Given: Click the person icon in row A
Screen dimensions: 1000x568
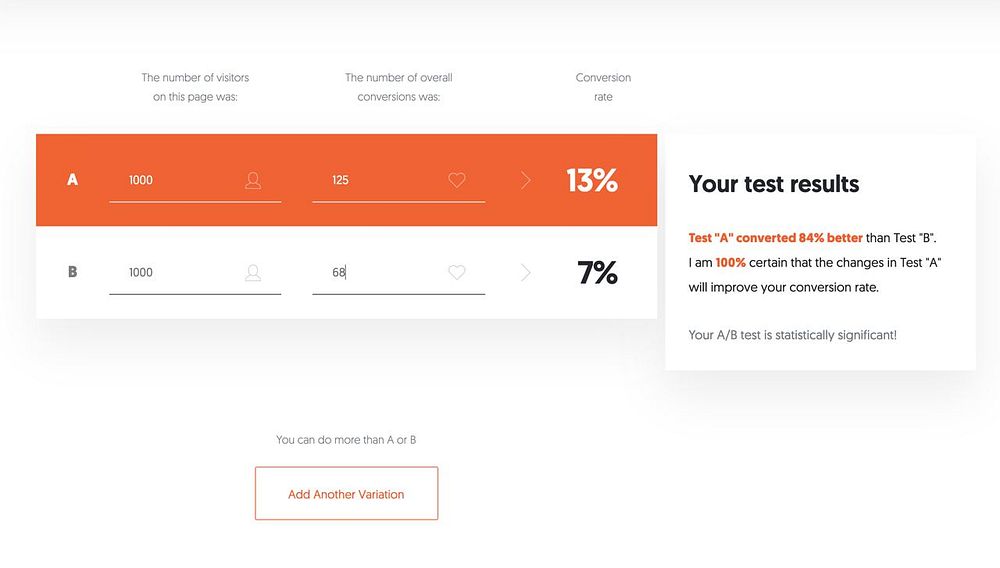Looking at the screenshot, I should tap(253, 181).
